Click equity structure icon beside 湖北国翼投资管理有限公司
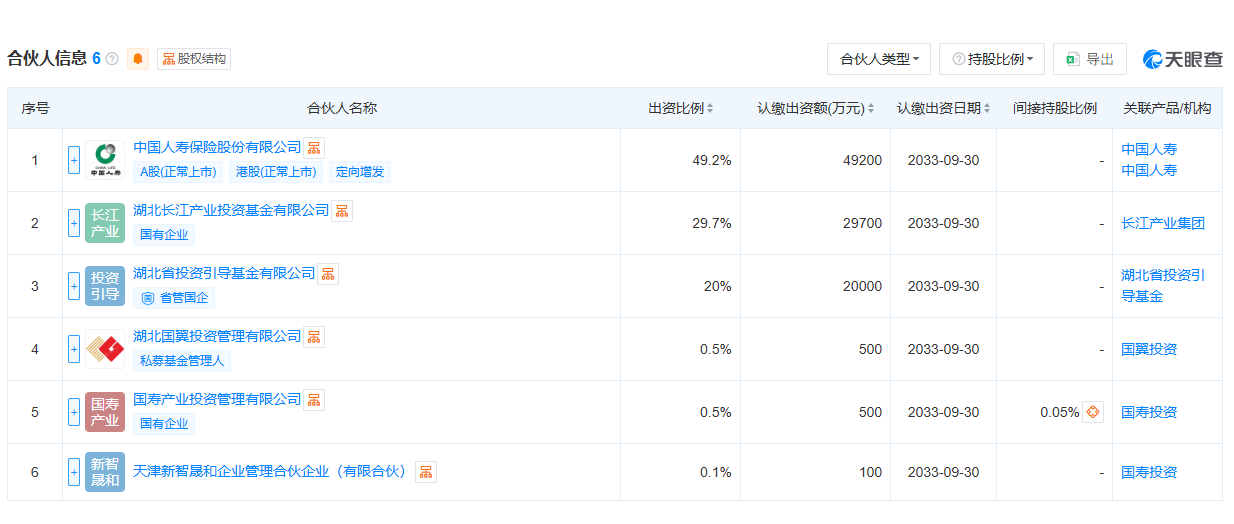The width and height of the screenshot is (1234, 524). pos(314,337)
